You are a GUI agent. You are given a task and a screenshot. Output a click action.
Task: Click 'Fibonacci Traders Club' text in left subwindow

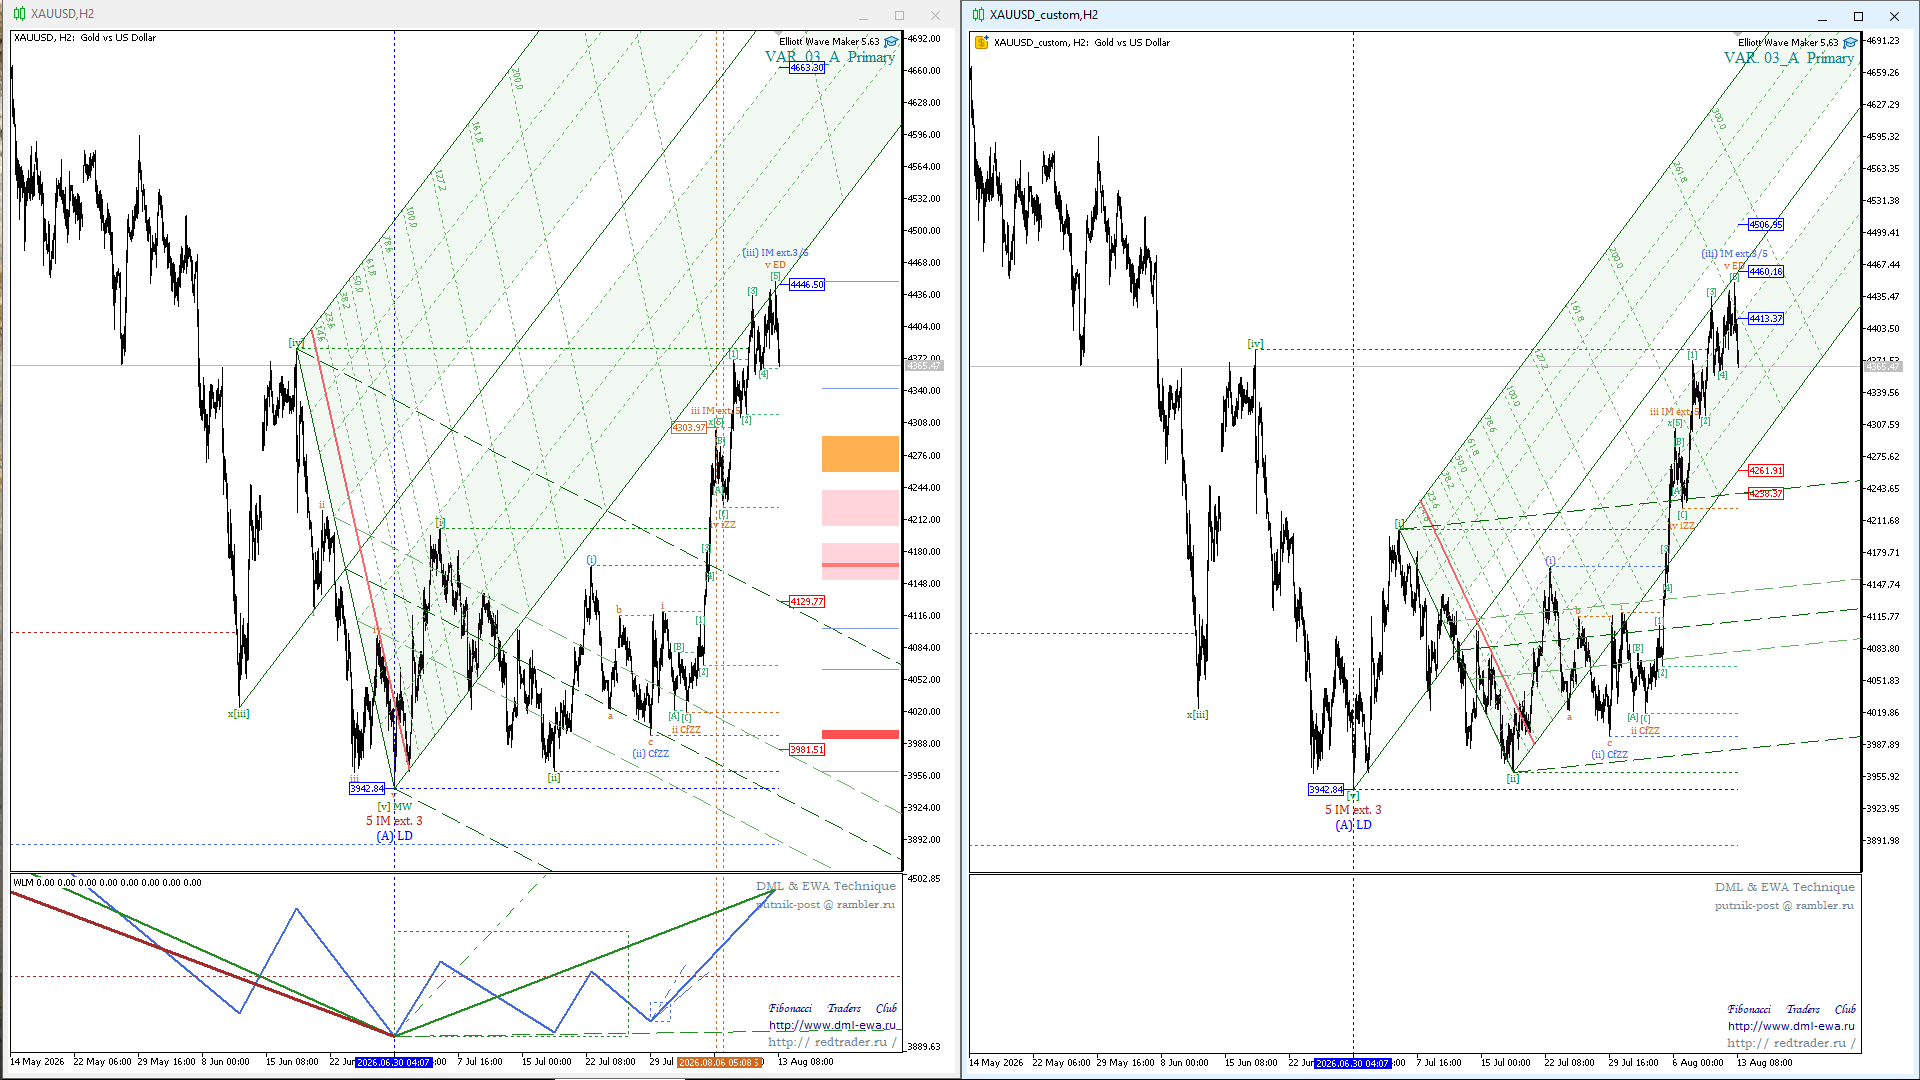tap(832, 1008)
